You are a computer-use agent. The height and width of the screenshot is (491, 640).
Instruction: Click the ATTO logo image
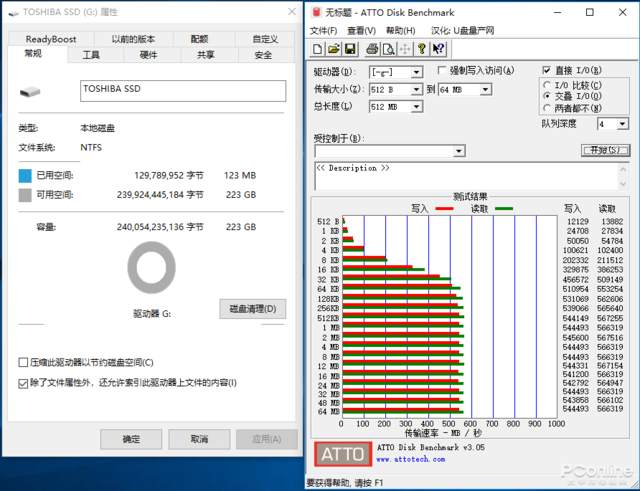[343, 454]
